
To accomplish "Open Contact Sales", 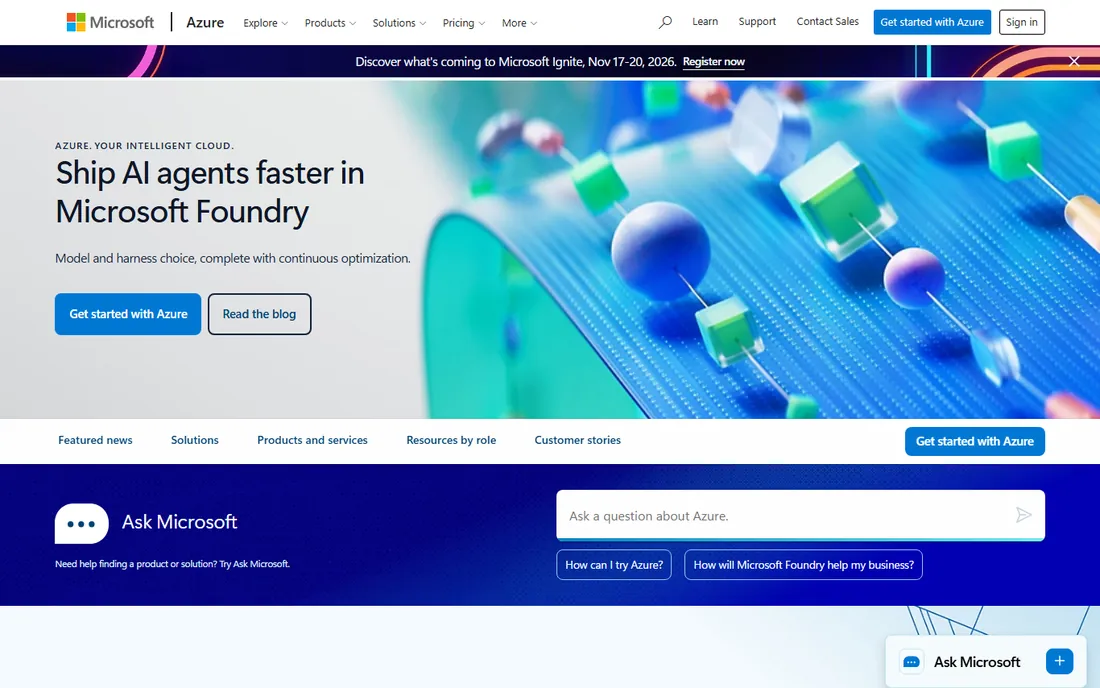I will 827,22.
